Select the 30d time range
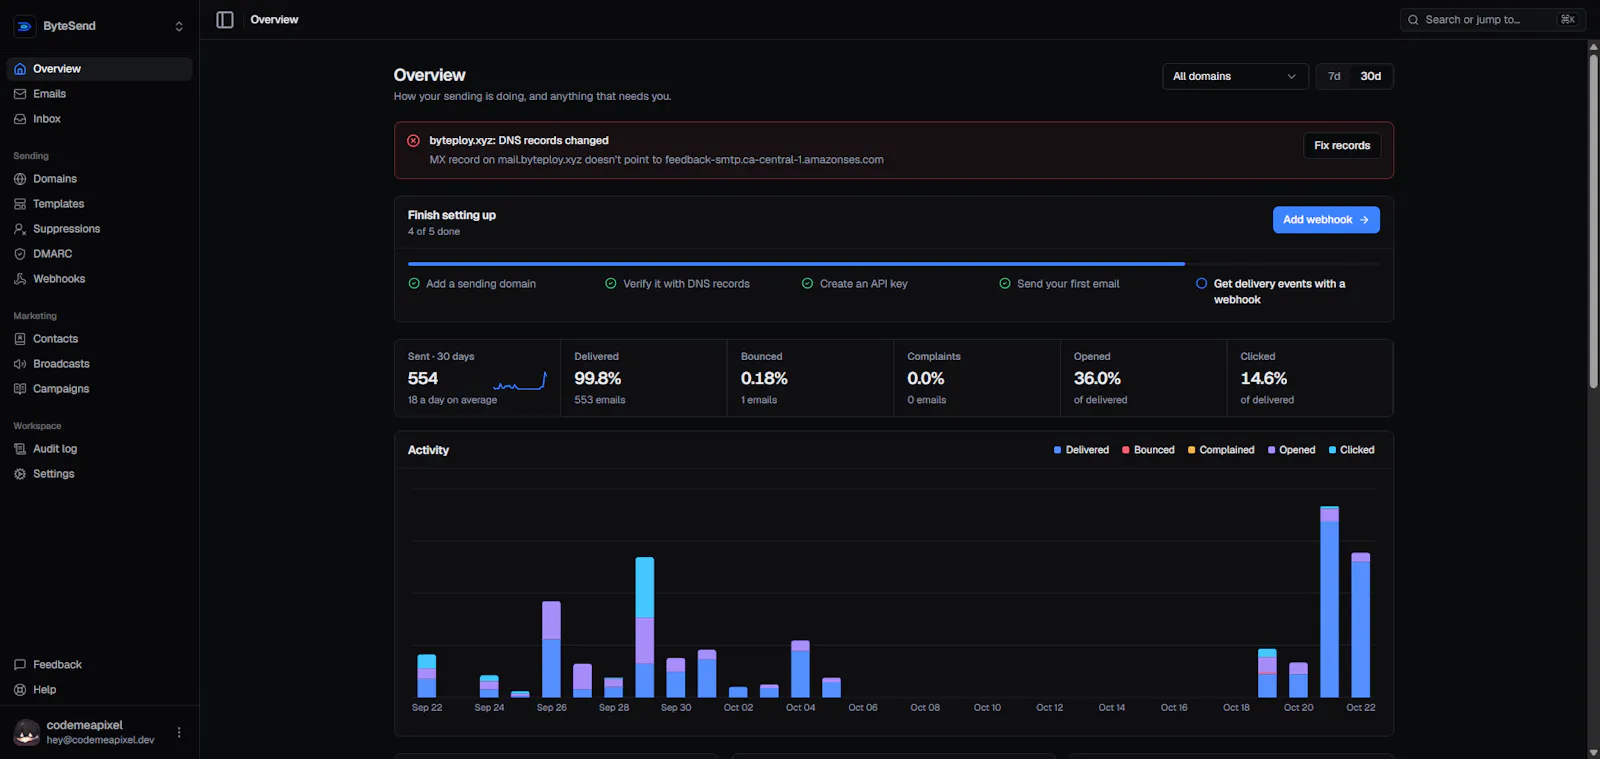Viewport: 1600px width, 759px height. pos(1370,76)
